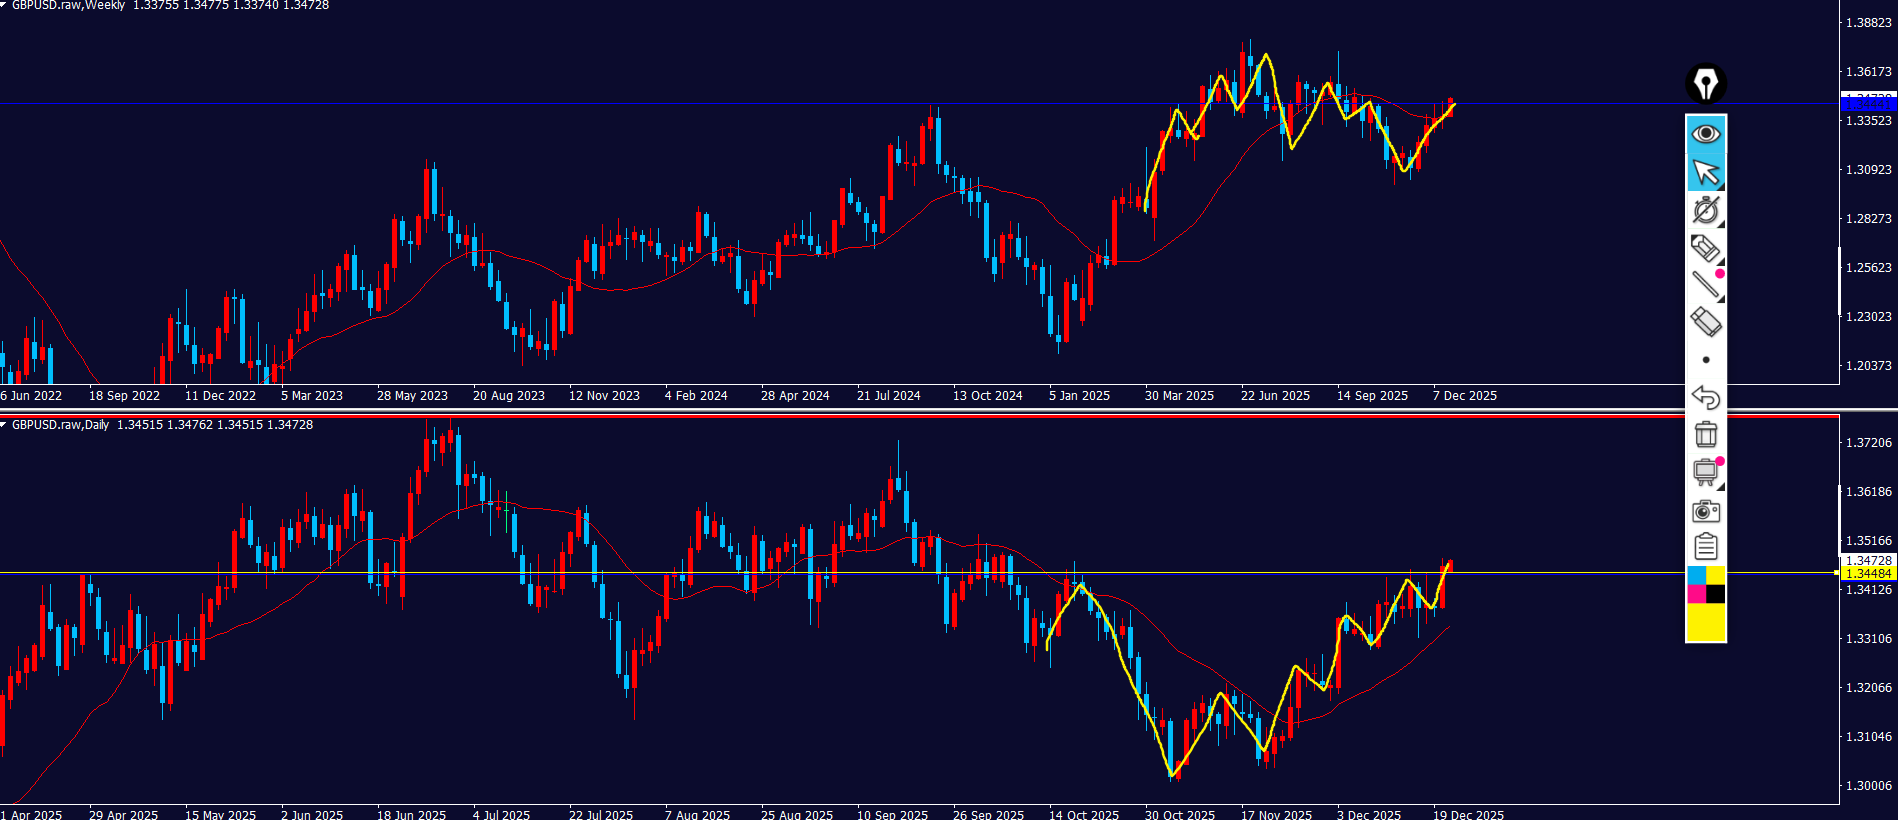
Task: Pick the eraser tool
Action: (x=1705, y=322)
